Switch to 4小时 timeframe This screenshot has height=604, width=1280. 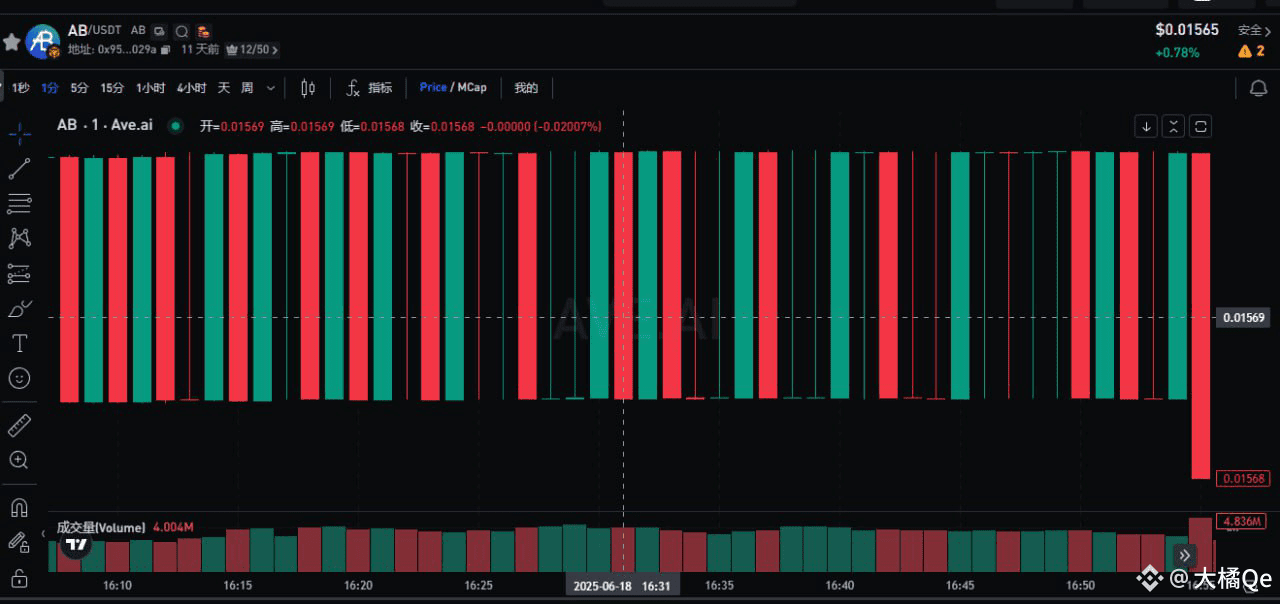coord(191,88)
